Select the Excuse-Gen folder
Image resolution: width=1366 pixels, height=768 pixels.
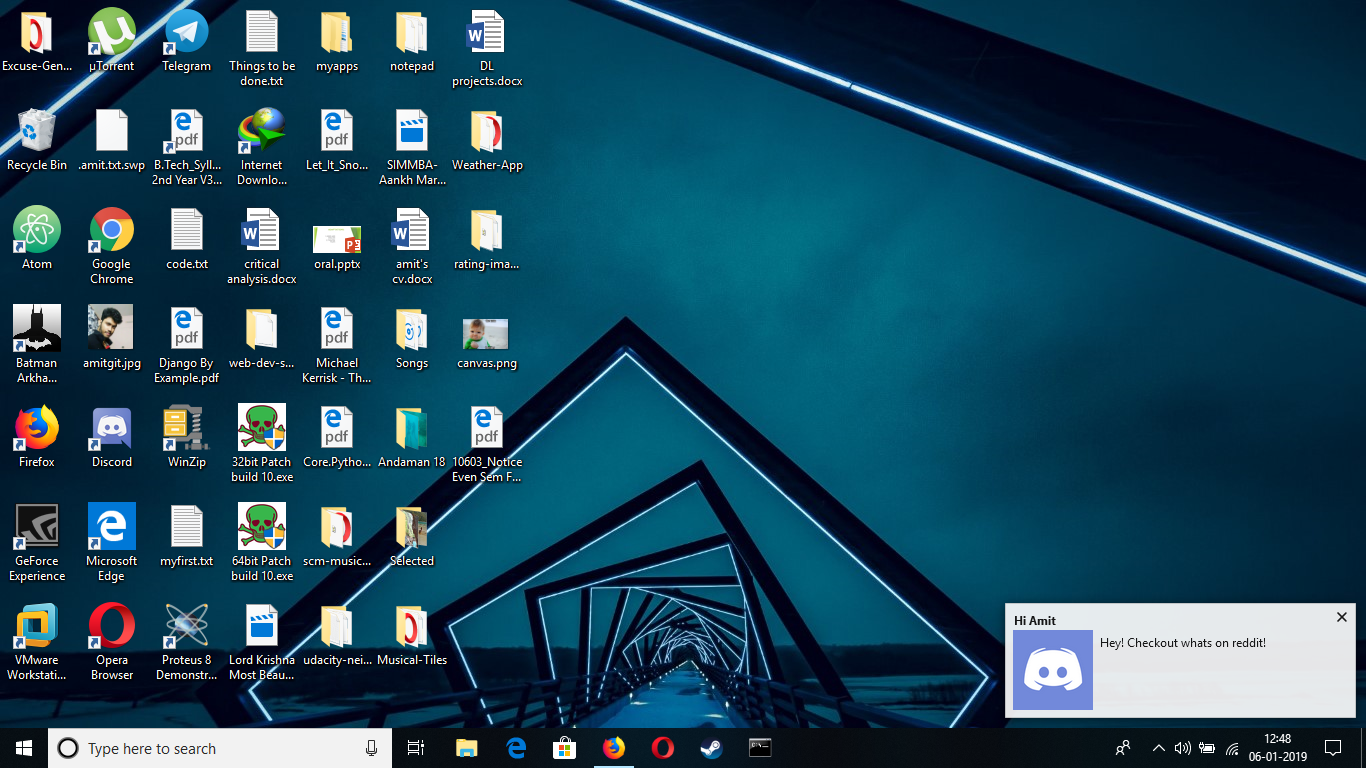(37, 42)
